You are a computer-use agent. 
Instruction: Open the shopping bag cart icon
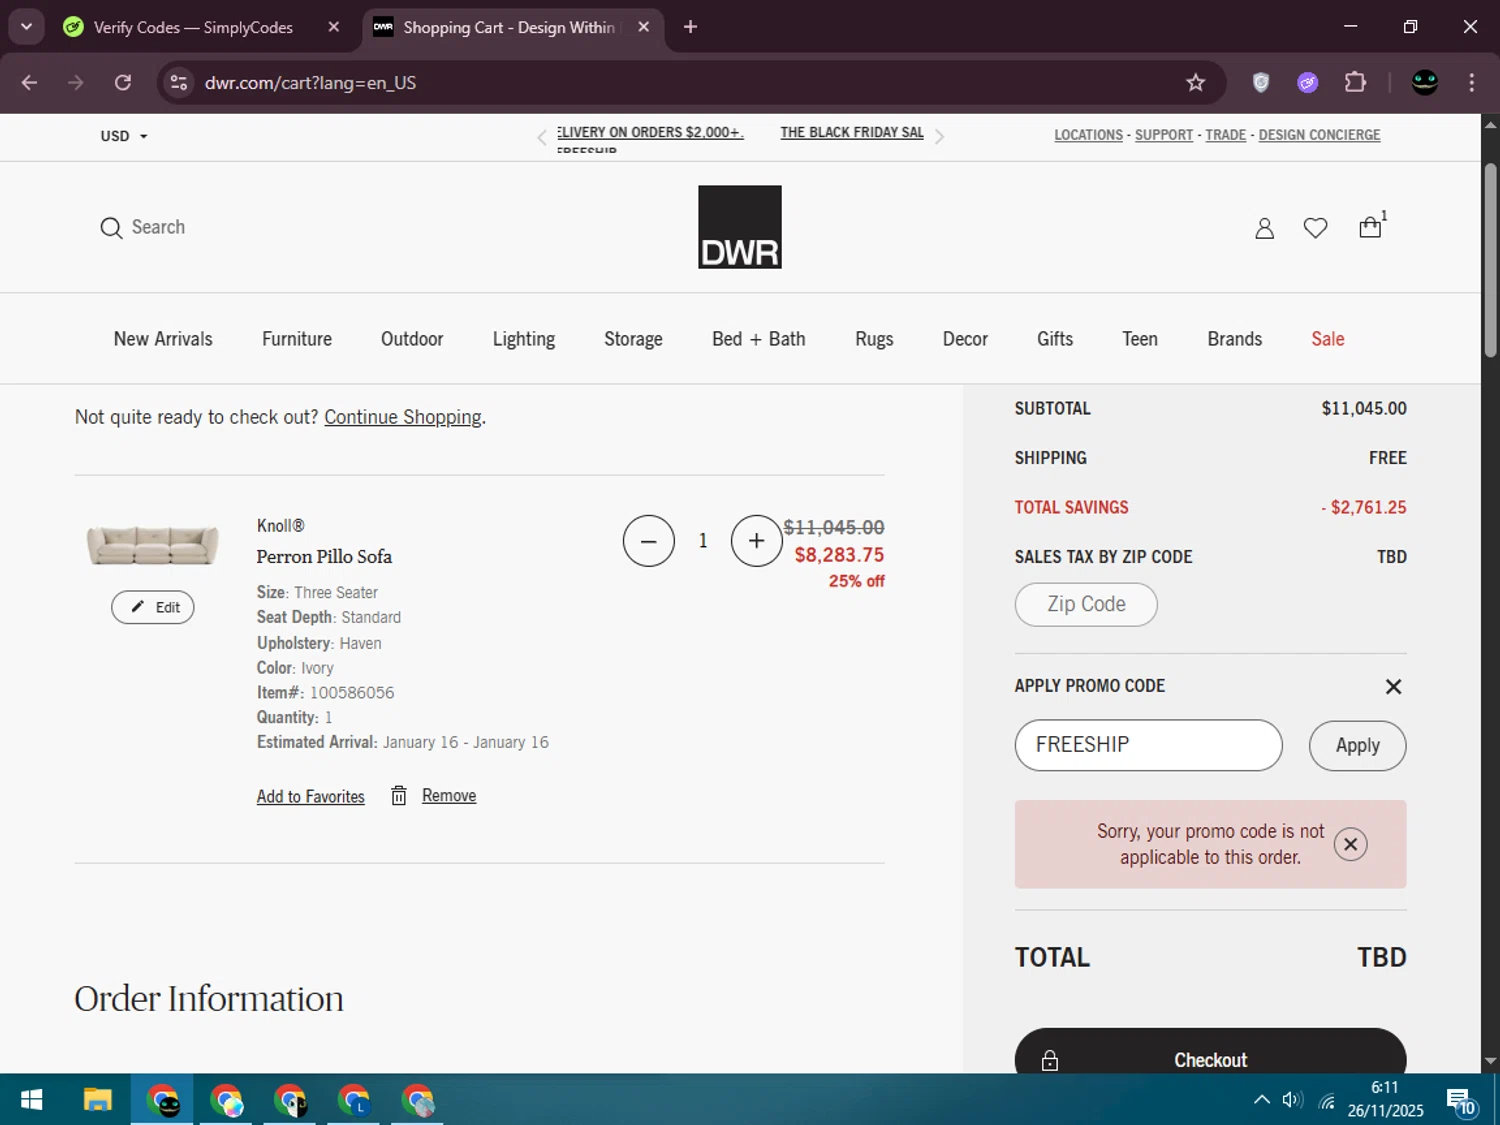click(x=1370, y=227)
